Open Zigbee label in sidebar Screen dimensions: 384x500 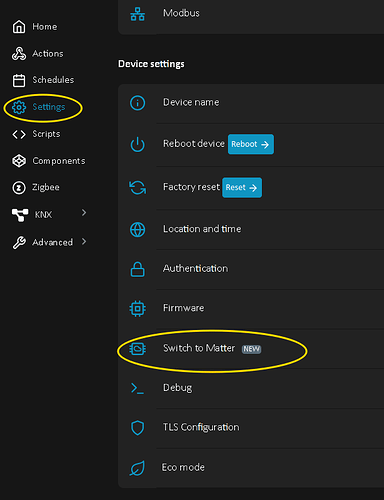46,188
